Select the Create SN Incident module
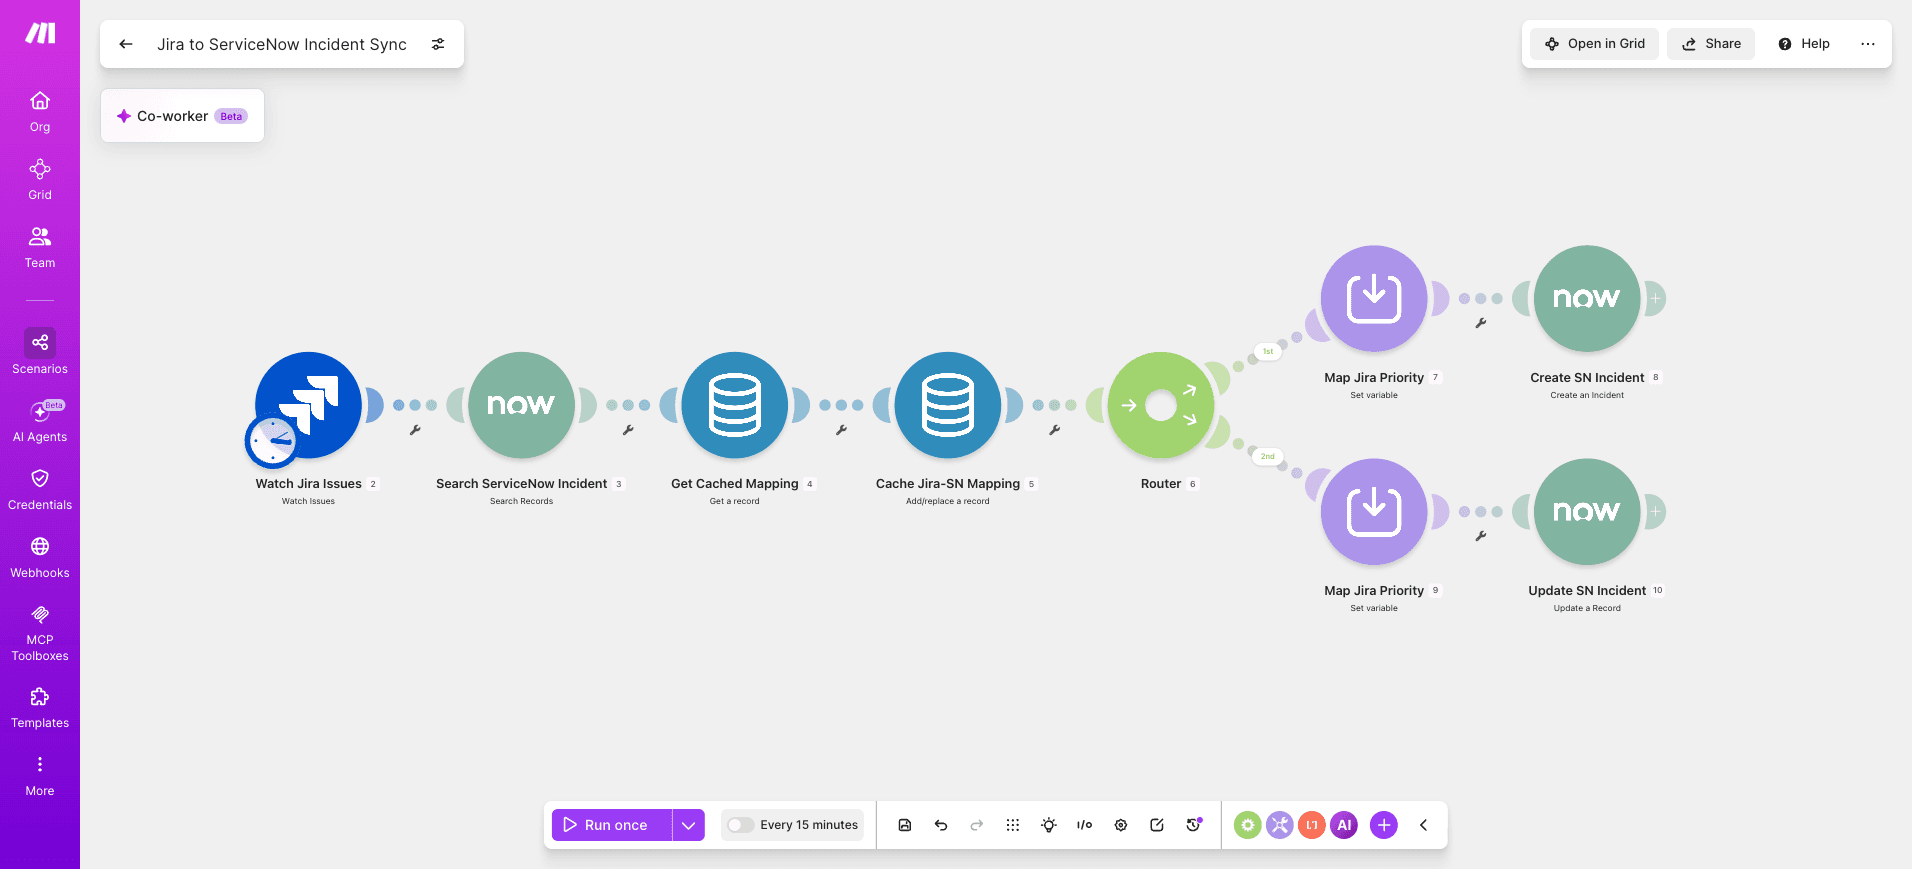 (x=1587, y=298)
